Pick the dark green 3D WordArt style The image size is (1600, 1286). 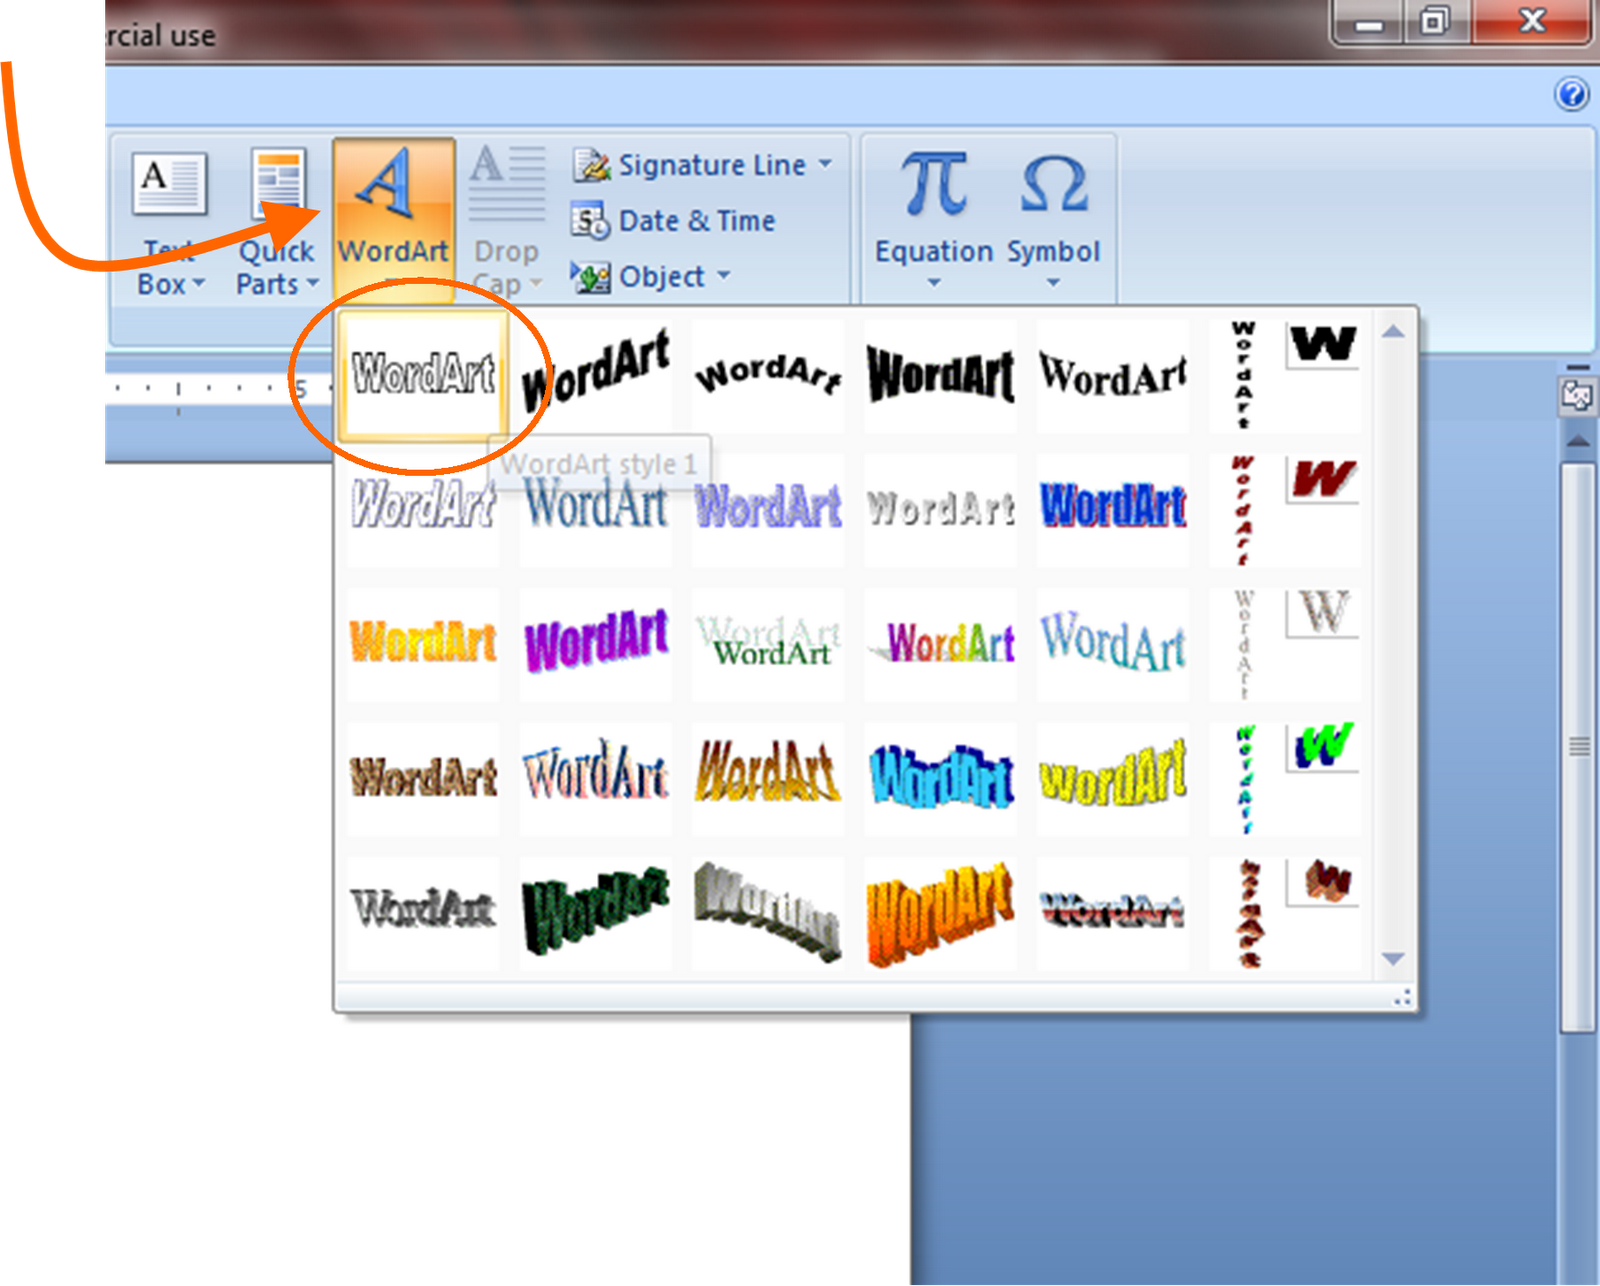[596, 911]
